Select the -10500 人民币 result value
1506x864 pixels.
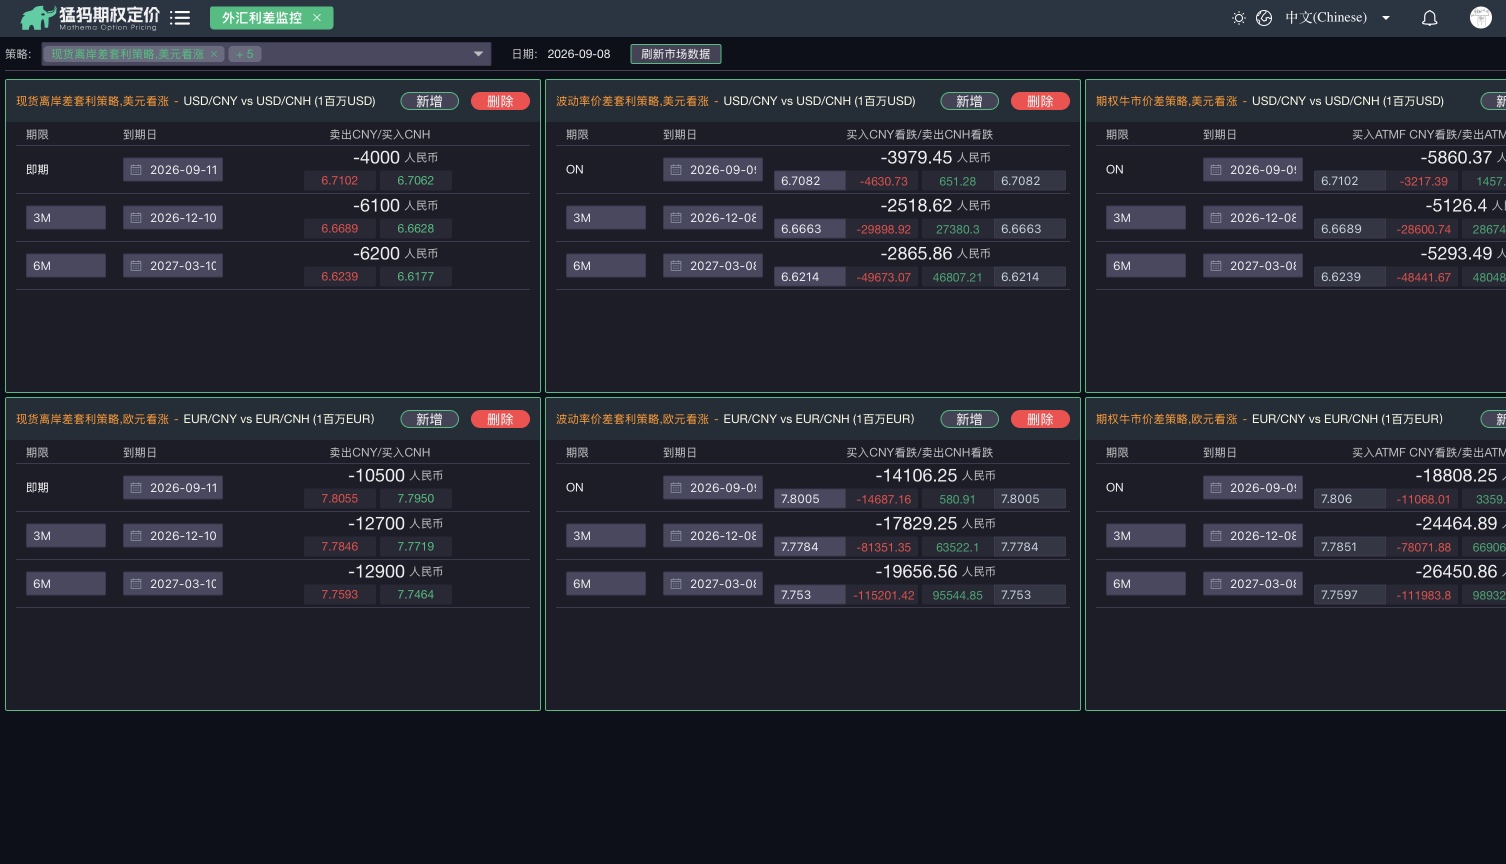(x=395, y=476)
